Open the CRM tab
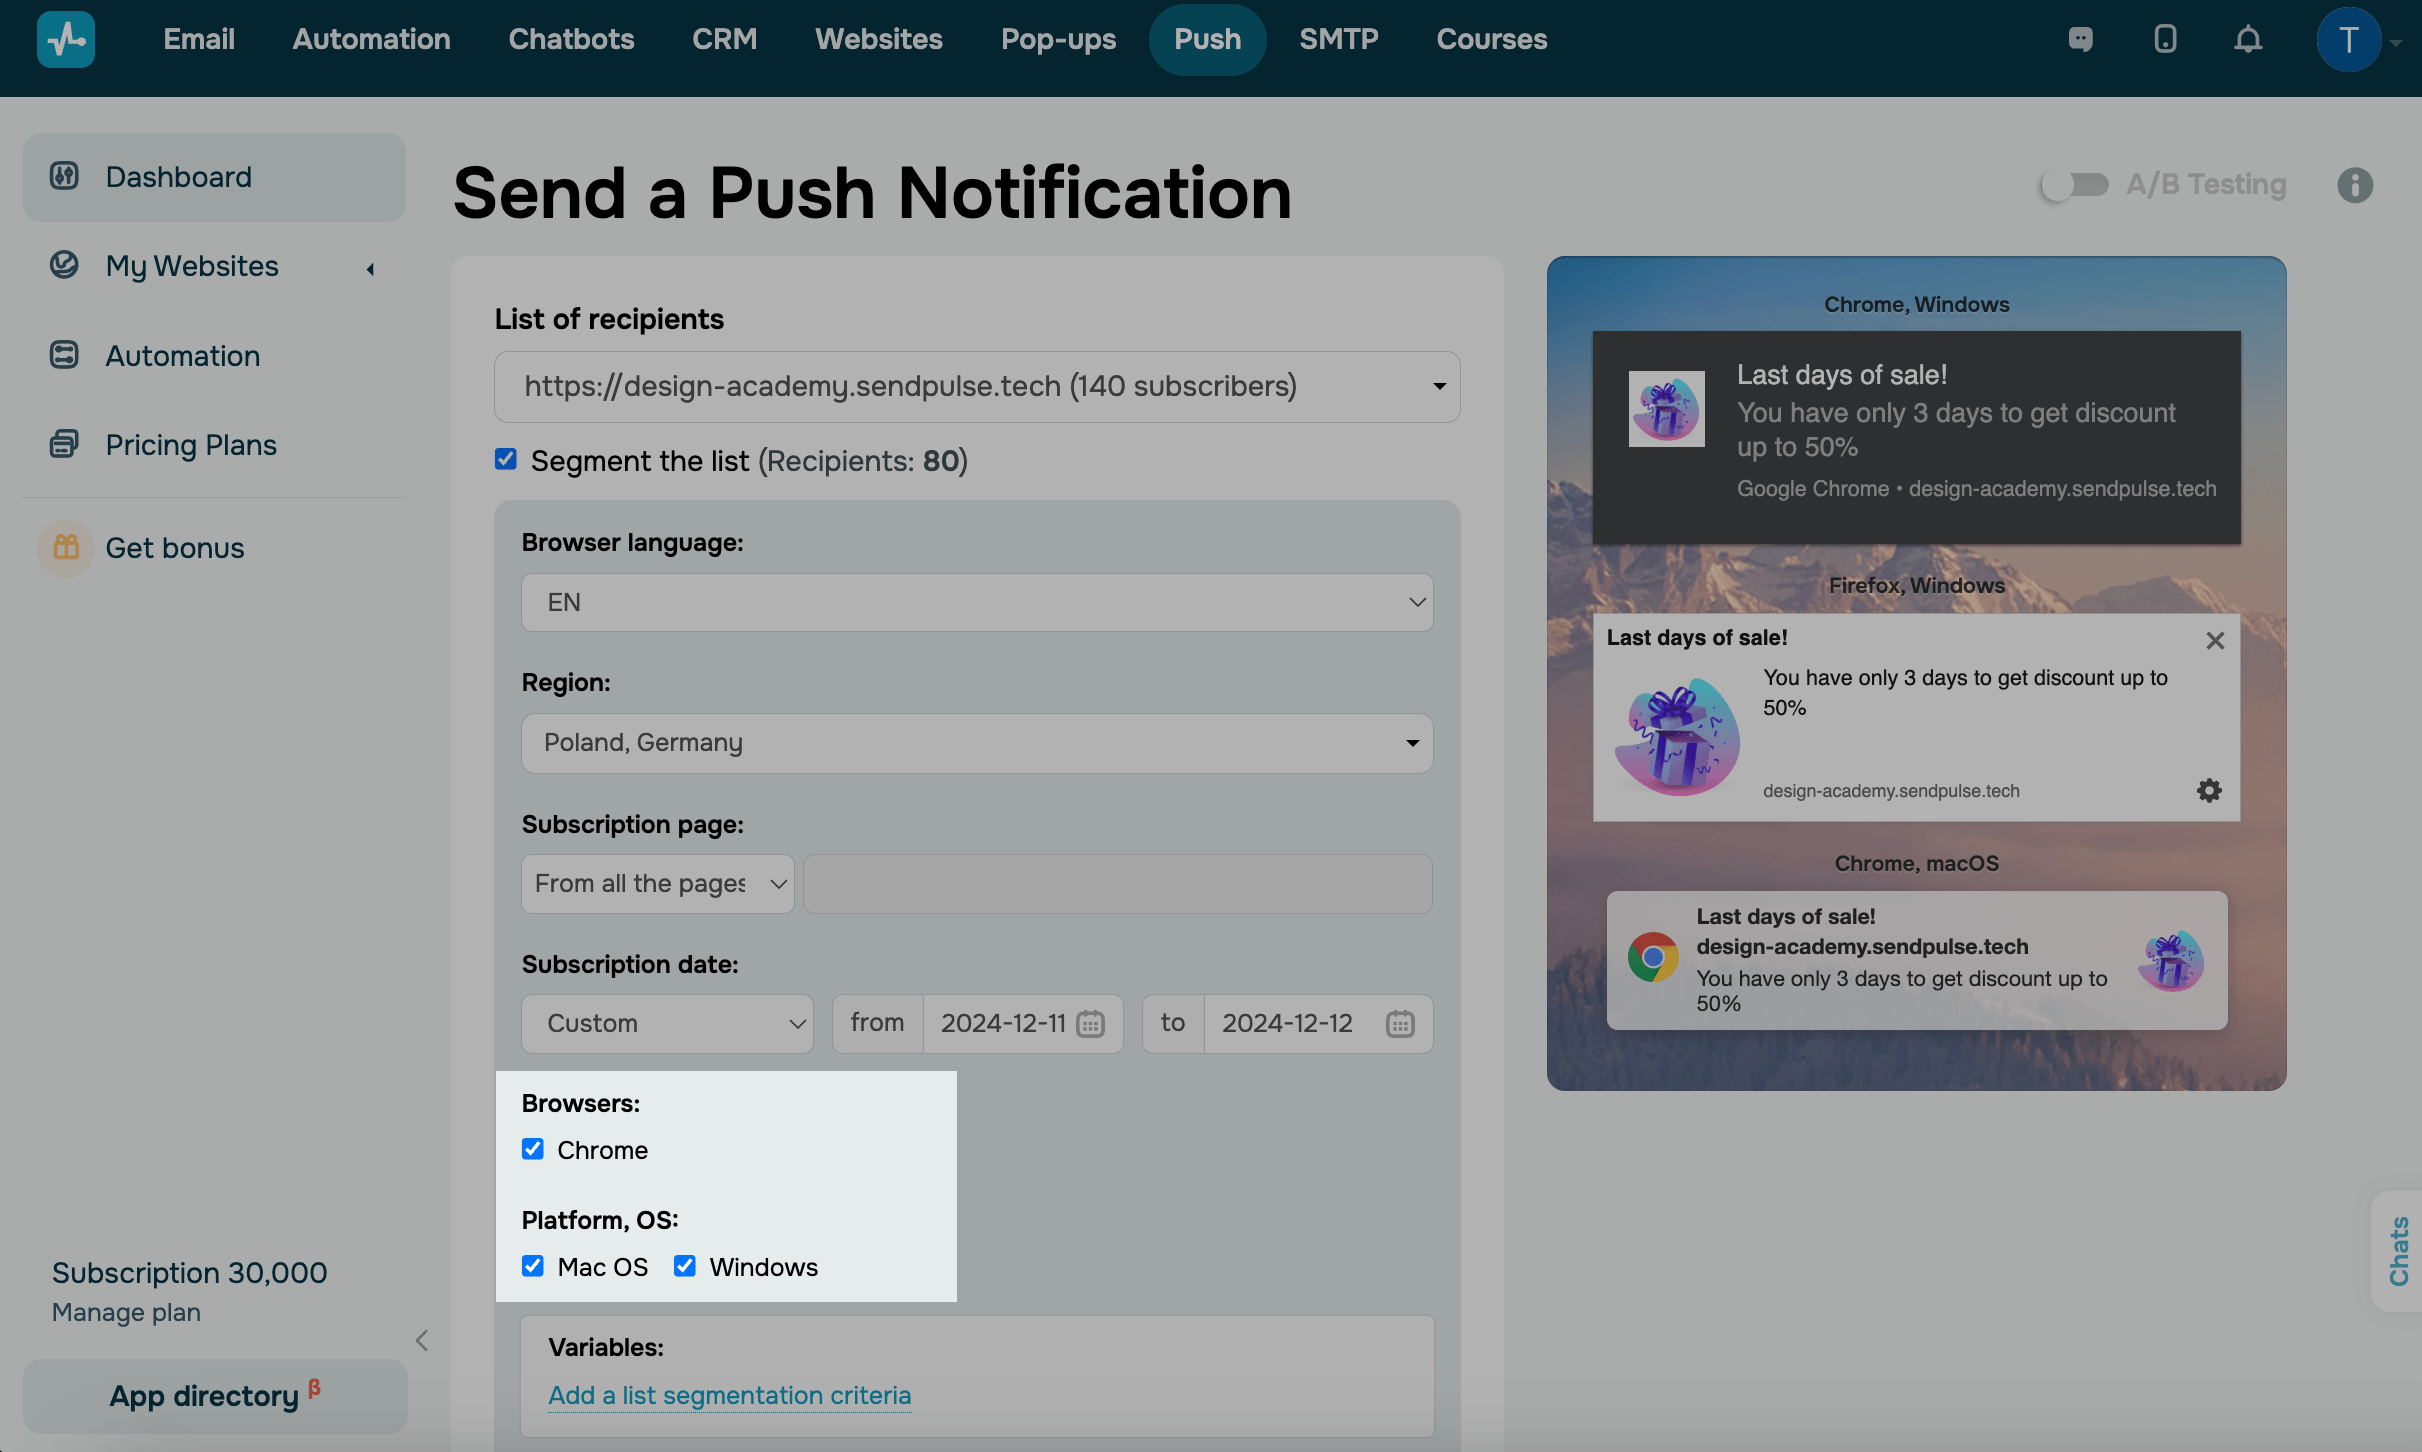 [x=724, y=39]
